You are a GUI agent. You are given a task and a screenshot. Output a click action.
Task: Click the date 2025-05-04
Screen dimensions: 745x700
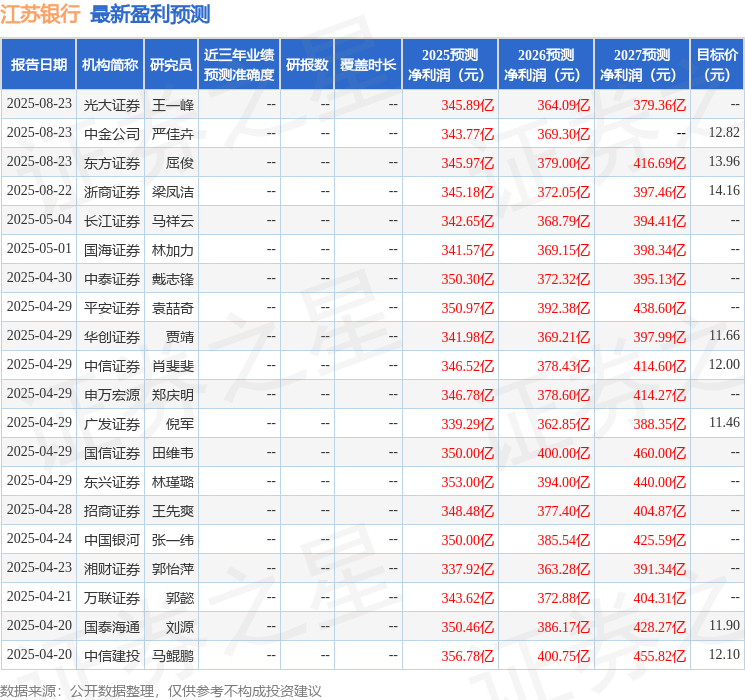39,219
